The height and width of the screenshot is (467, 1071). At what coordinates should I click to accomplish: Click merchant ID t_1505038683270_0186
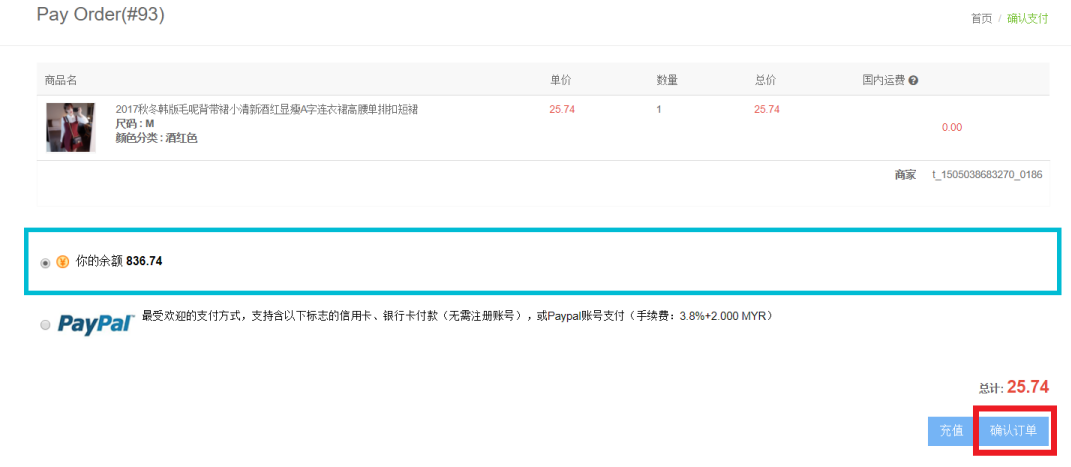point(986,175)
